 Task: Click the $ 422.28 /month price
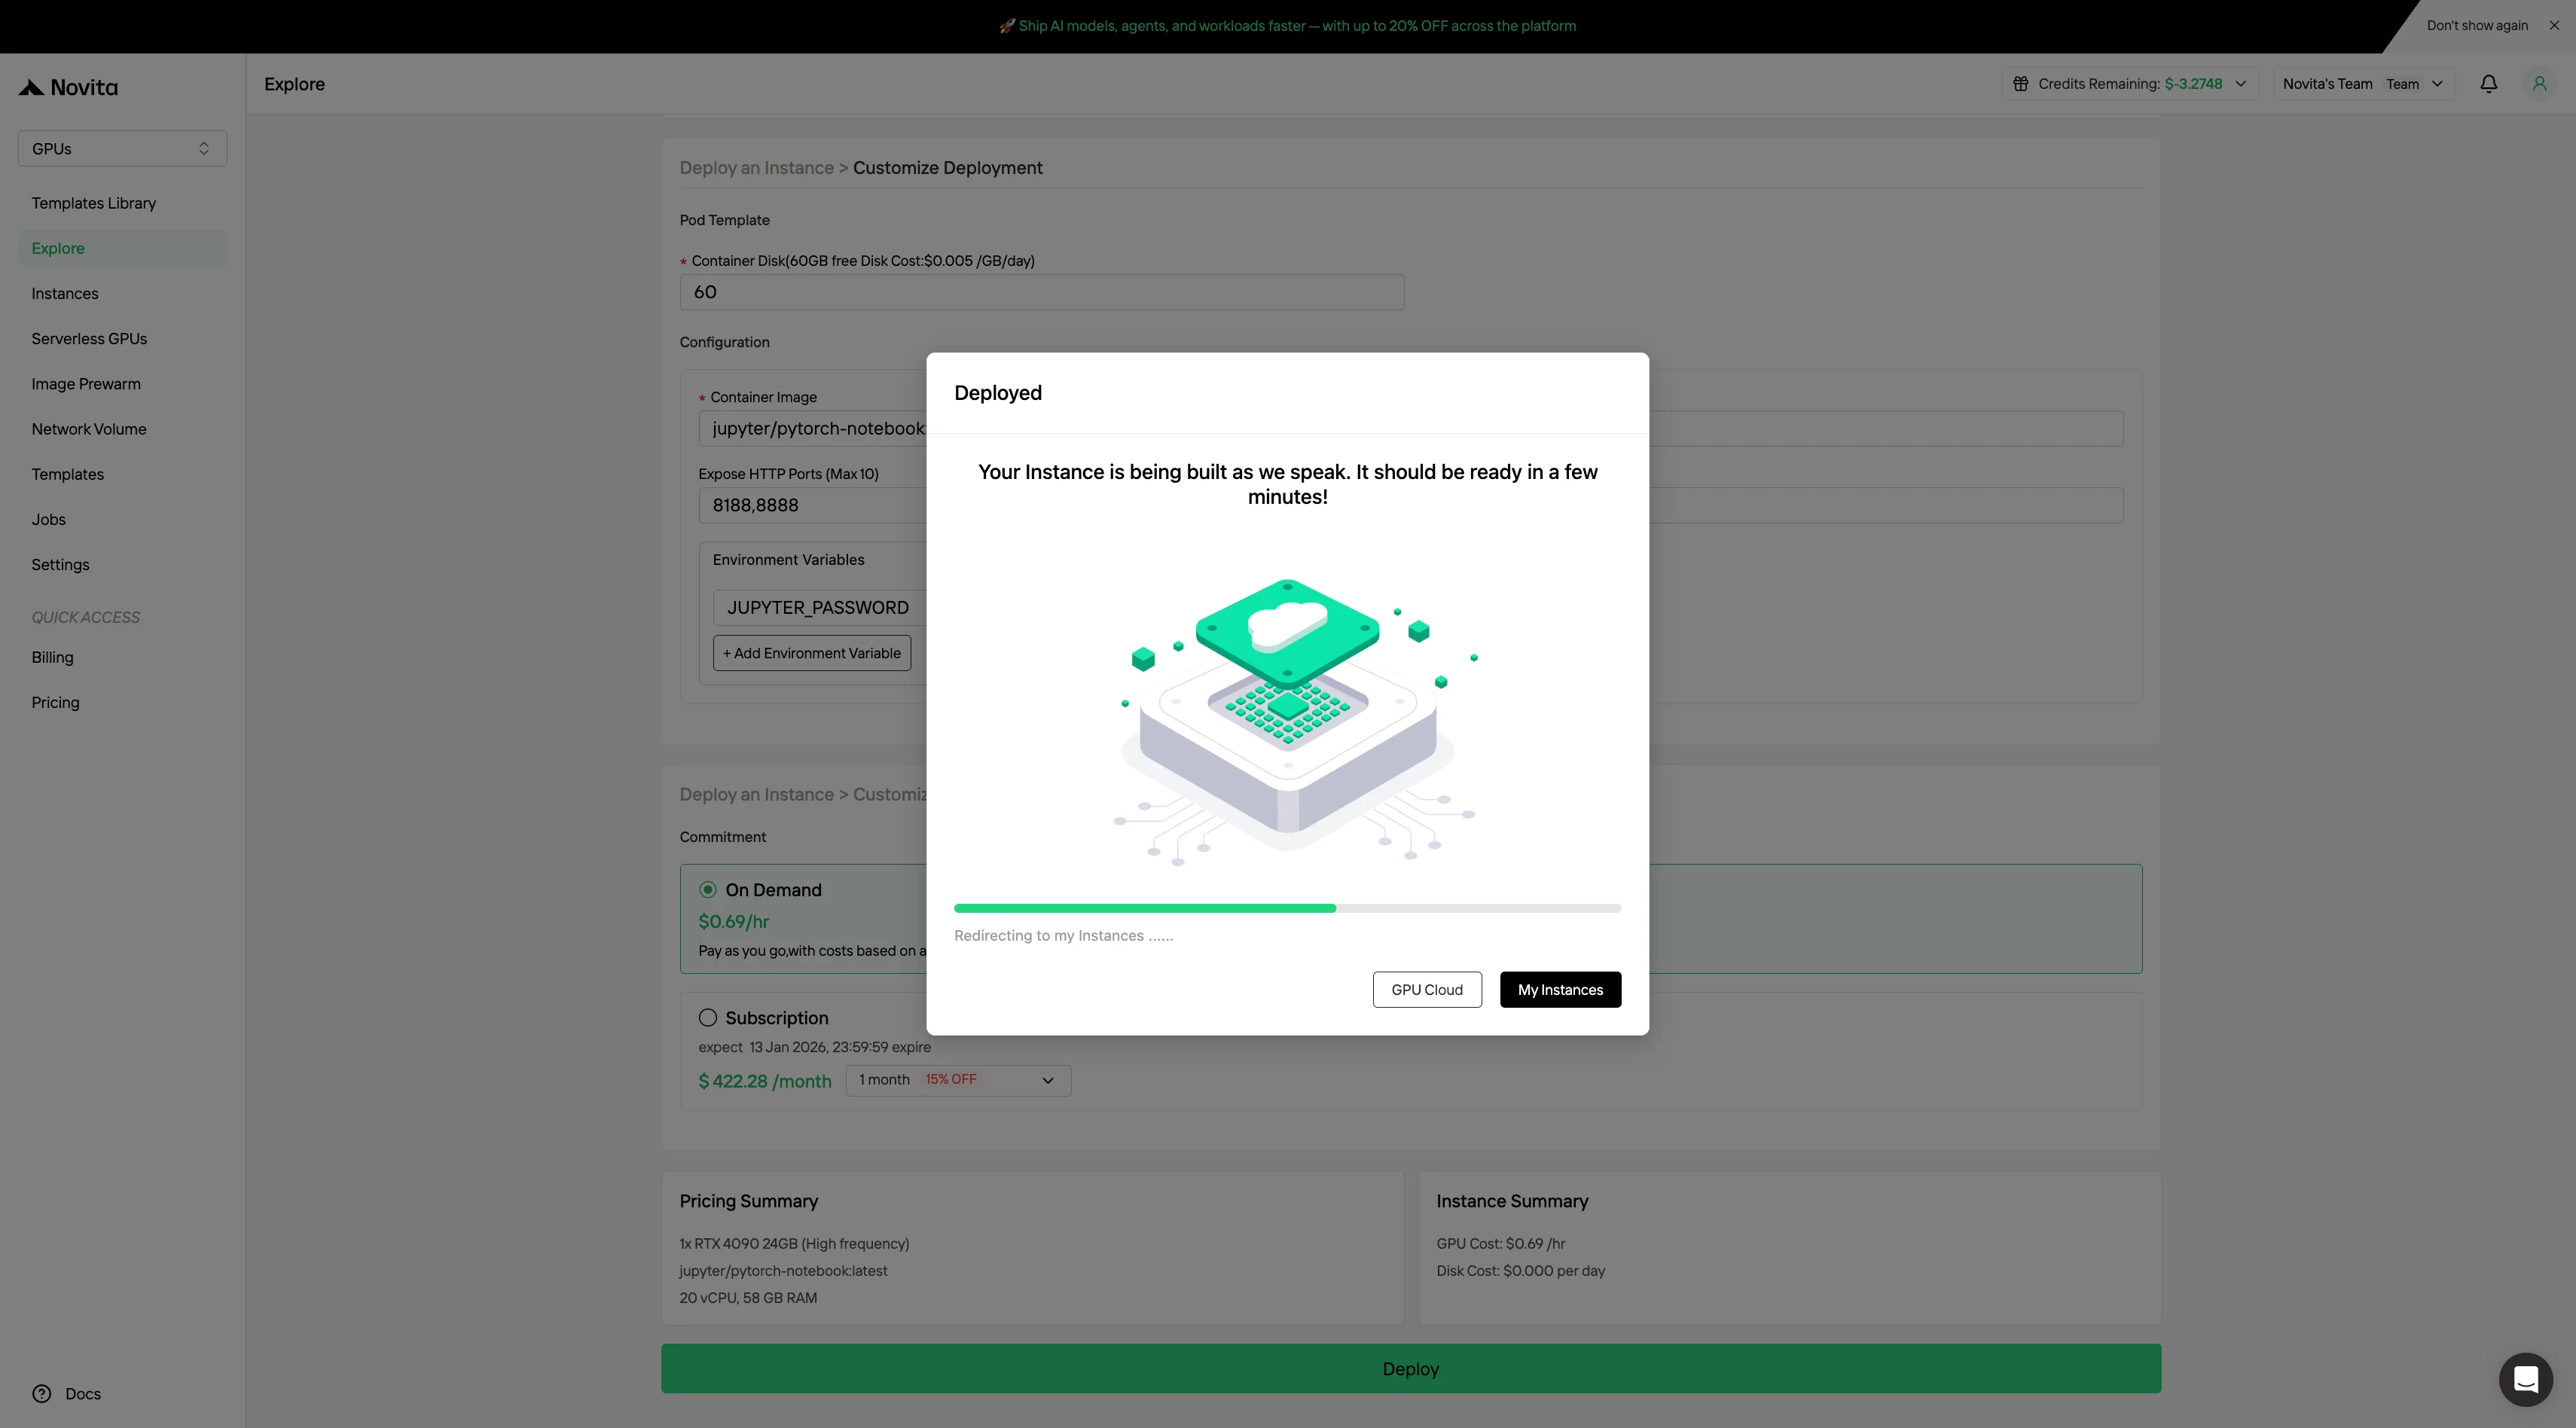(x=764, y=1081)
